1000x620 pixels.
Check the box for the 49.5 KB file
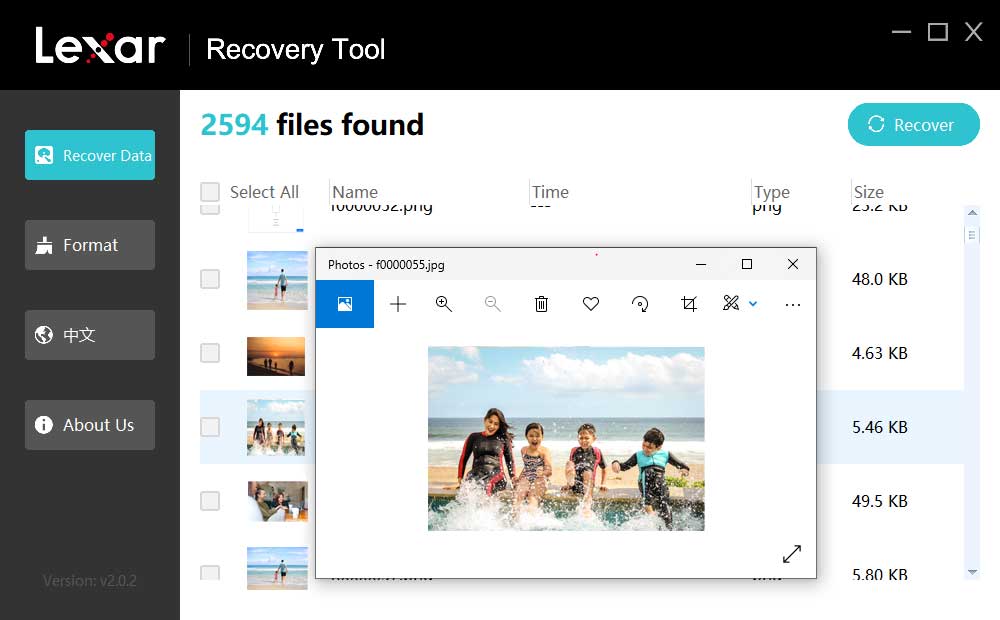pyautogui.click(x=210, y=501)
